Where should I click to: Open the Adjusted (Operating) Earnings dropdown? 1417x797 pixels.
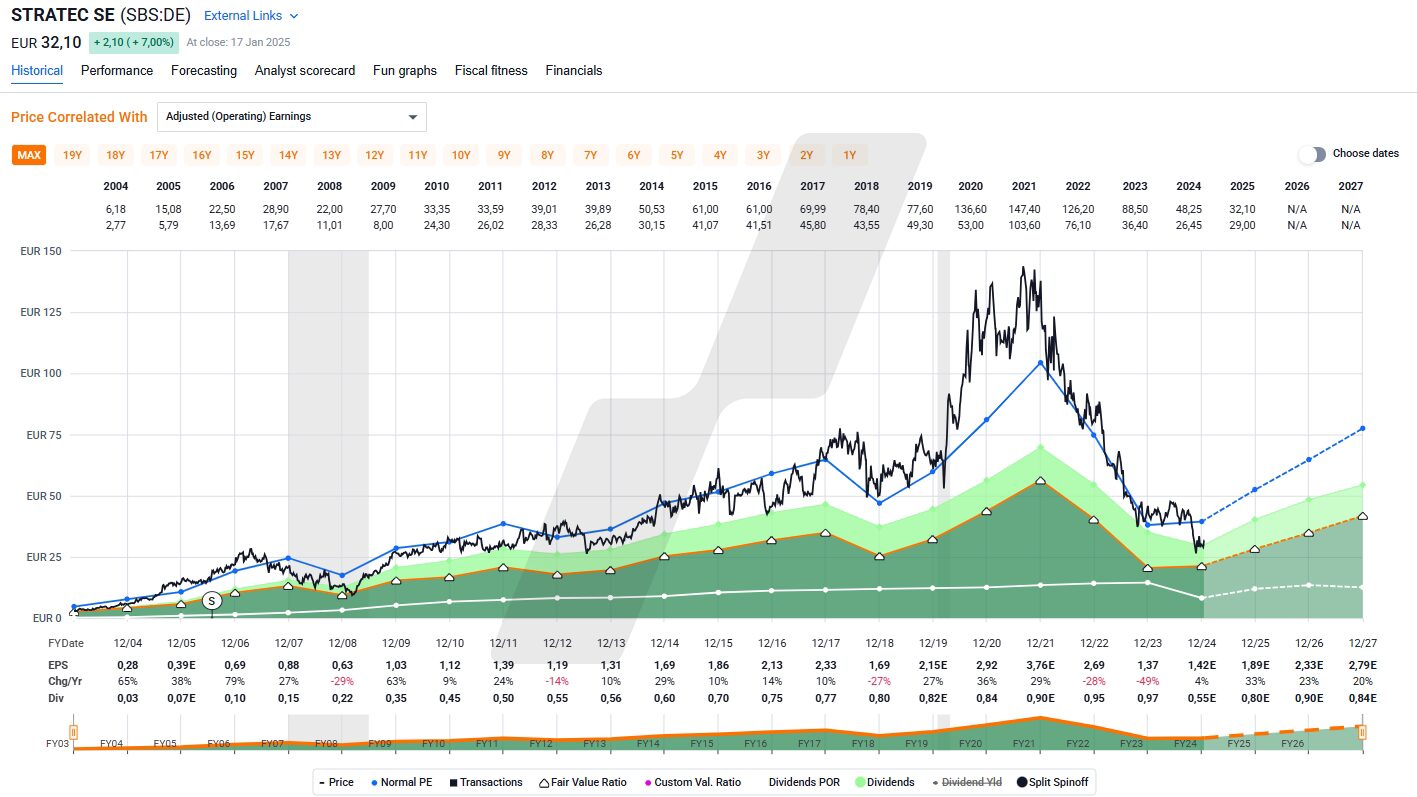[x=292, y=117]
